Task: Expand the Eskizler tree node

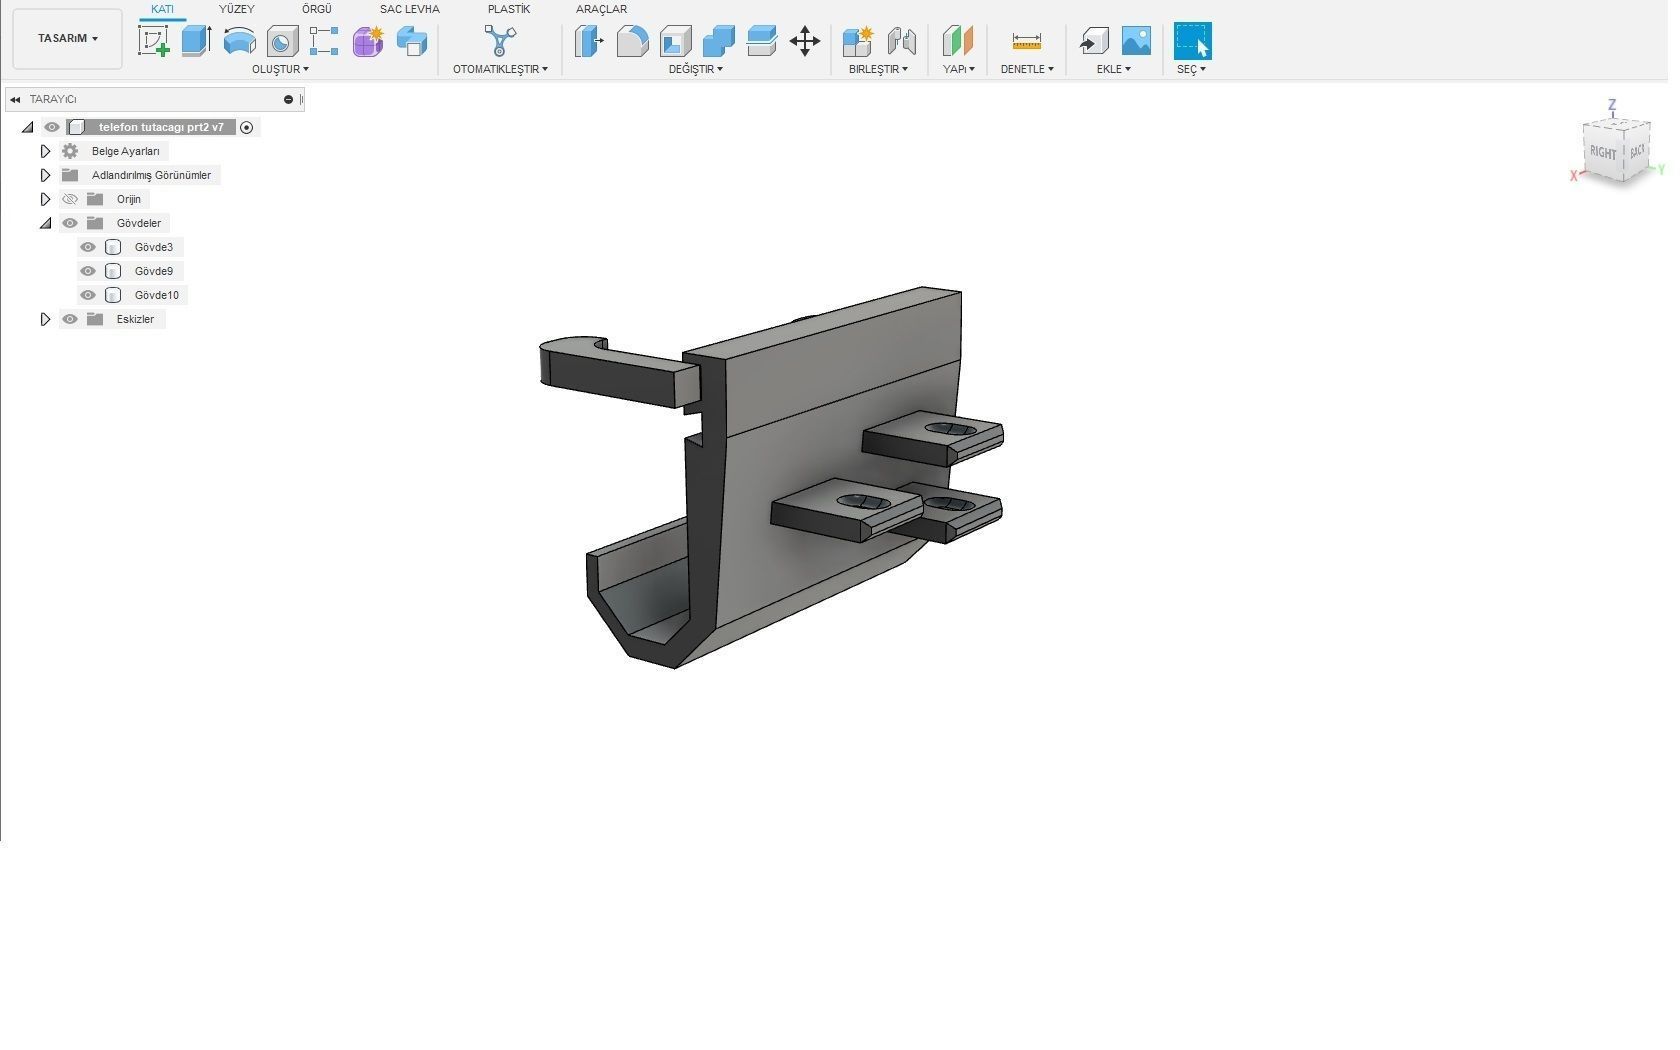Action: coord(45,319)
